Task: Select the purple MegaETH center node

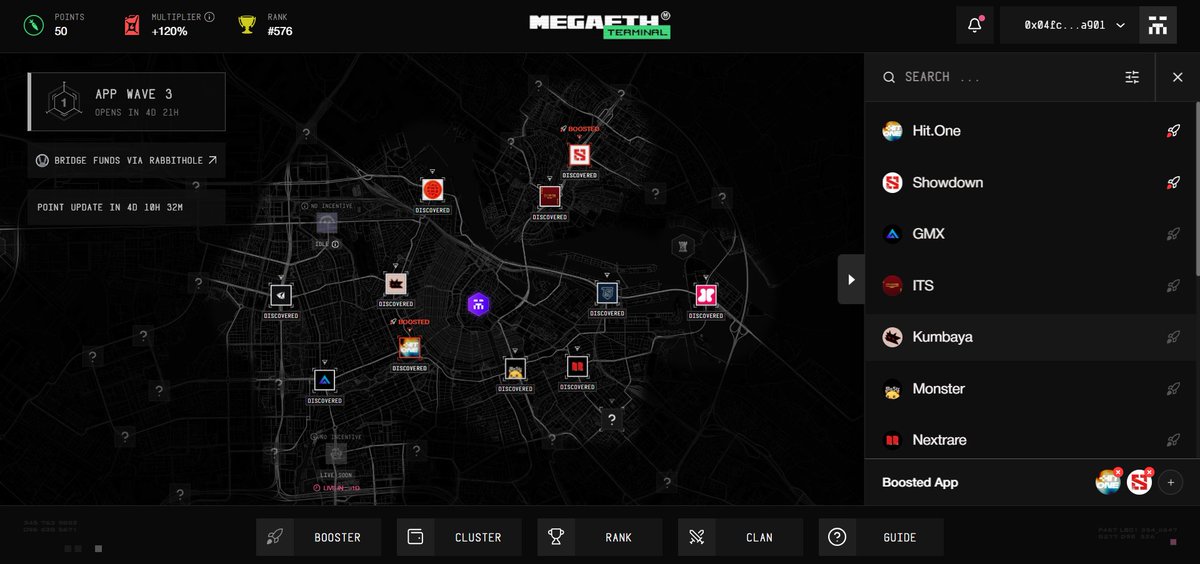Action: [x=478, y=304]
